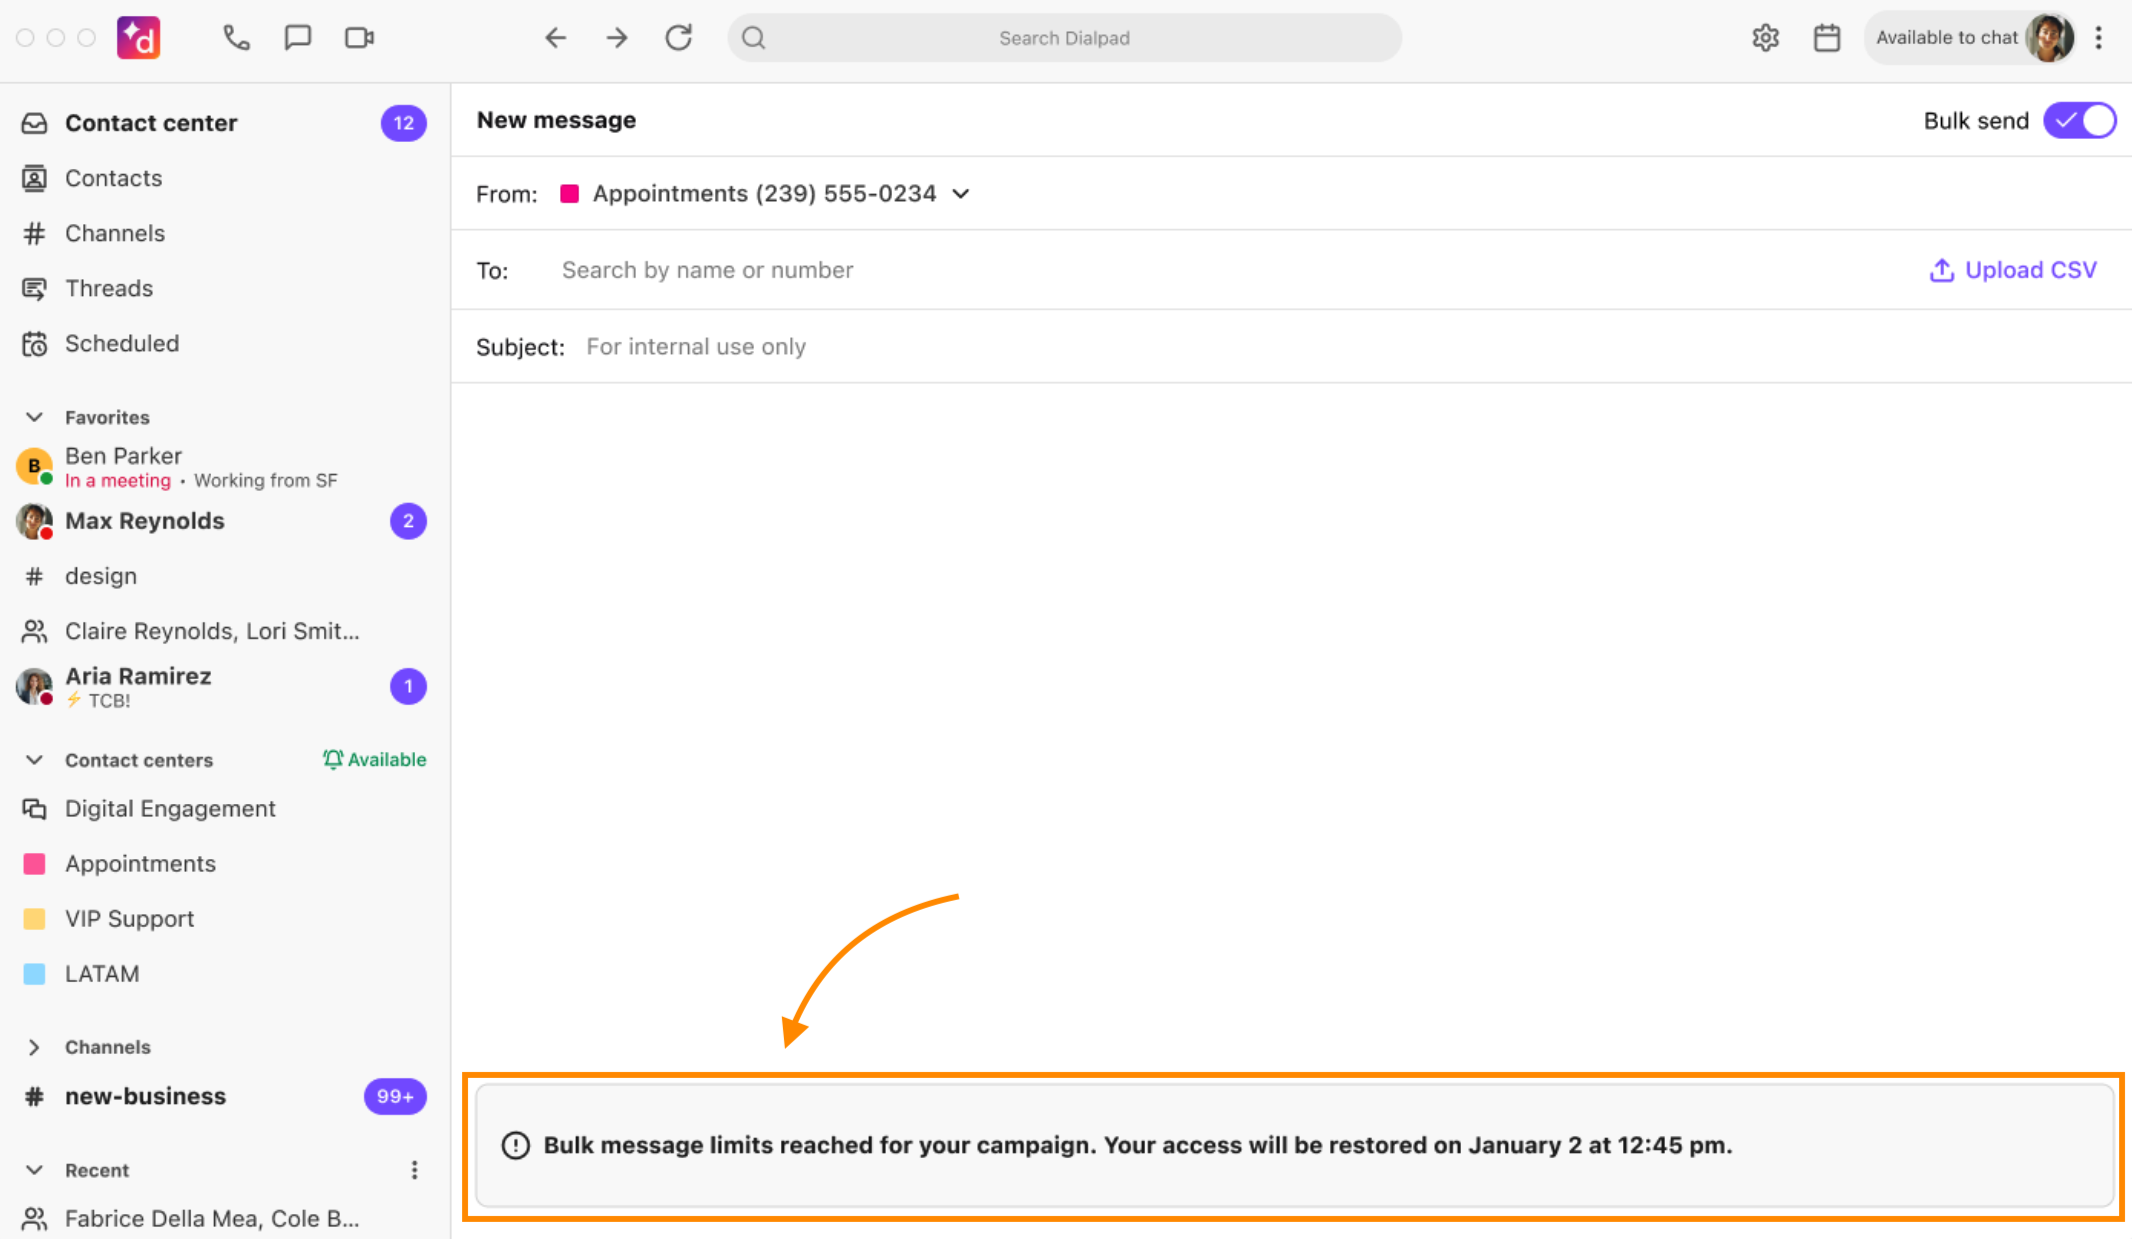Go forward with the right arrow
This screenshot has width=2132, height=1239.
[x=617, y=38]
